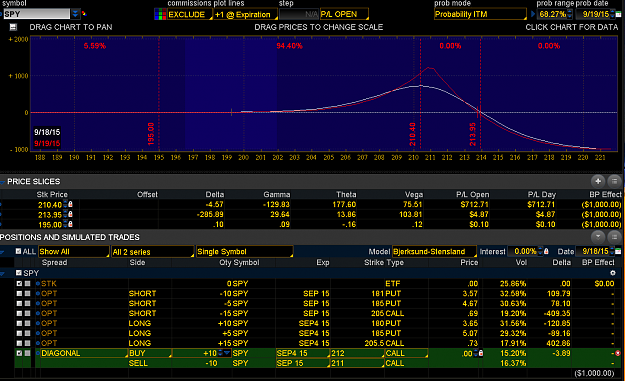Open the Show All filter menu

tap(74, 252)
